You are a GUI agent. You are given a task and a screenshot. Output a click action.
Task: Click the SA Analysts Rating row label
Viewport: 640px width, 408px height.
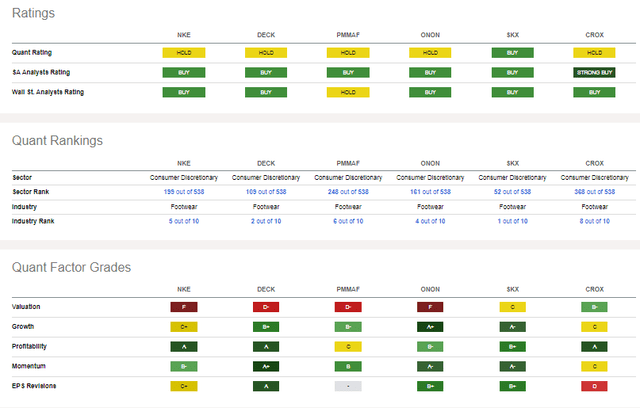pyautogui.click(x=41, y=72)
